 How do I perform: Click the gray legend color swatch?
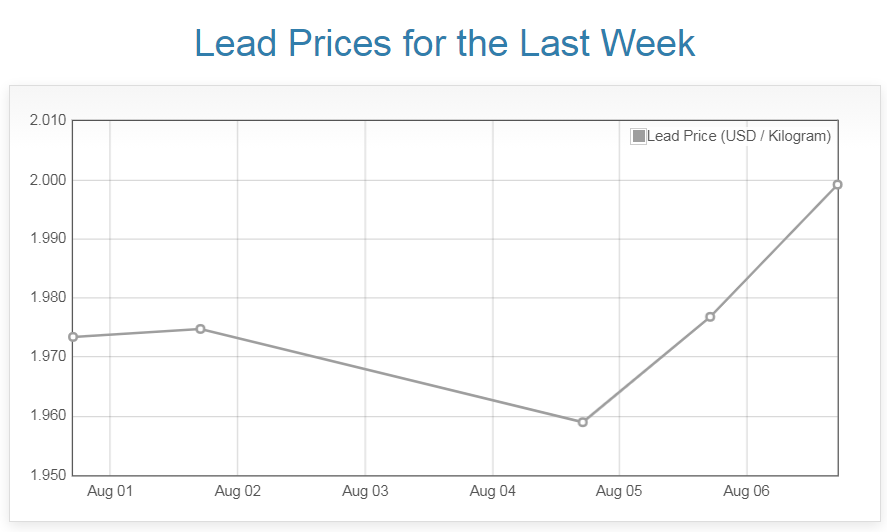click(638, 136)
